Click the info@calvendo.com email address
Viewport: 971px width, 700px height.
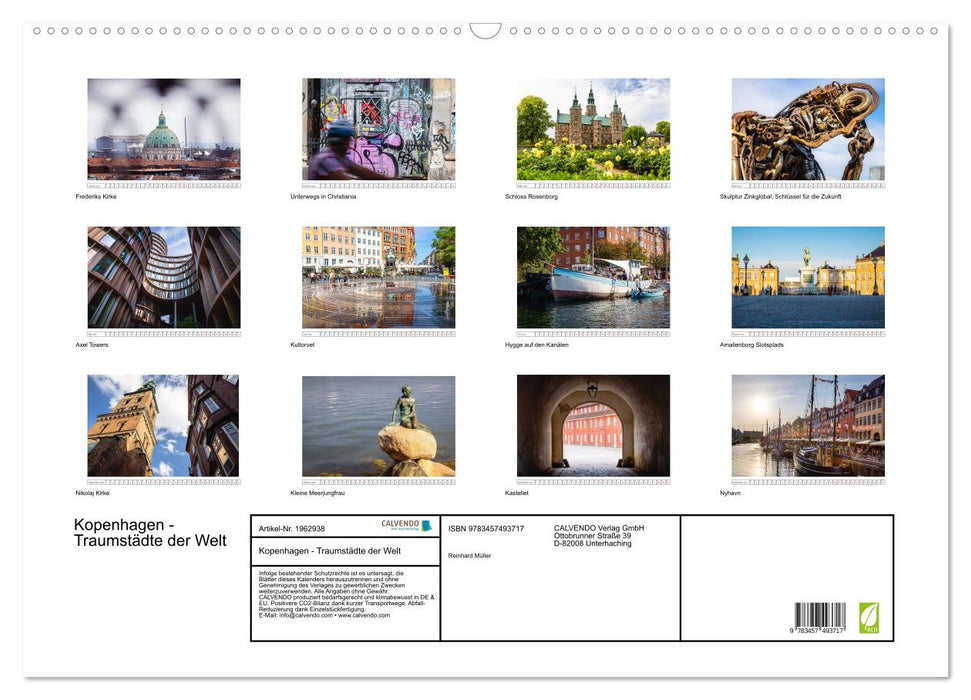coord(299,617)
